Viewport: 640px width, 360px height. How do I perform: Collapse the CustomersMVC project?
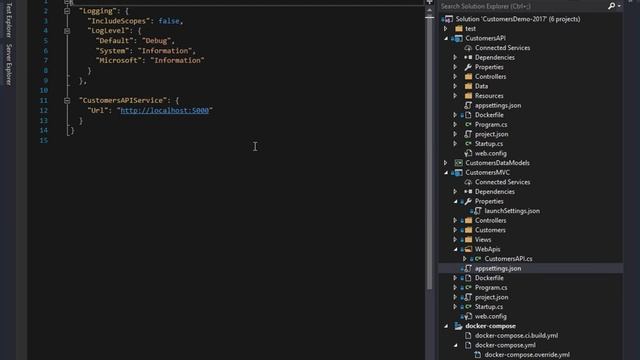click(x=446, y=173)
